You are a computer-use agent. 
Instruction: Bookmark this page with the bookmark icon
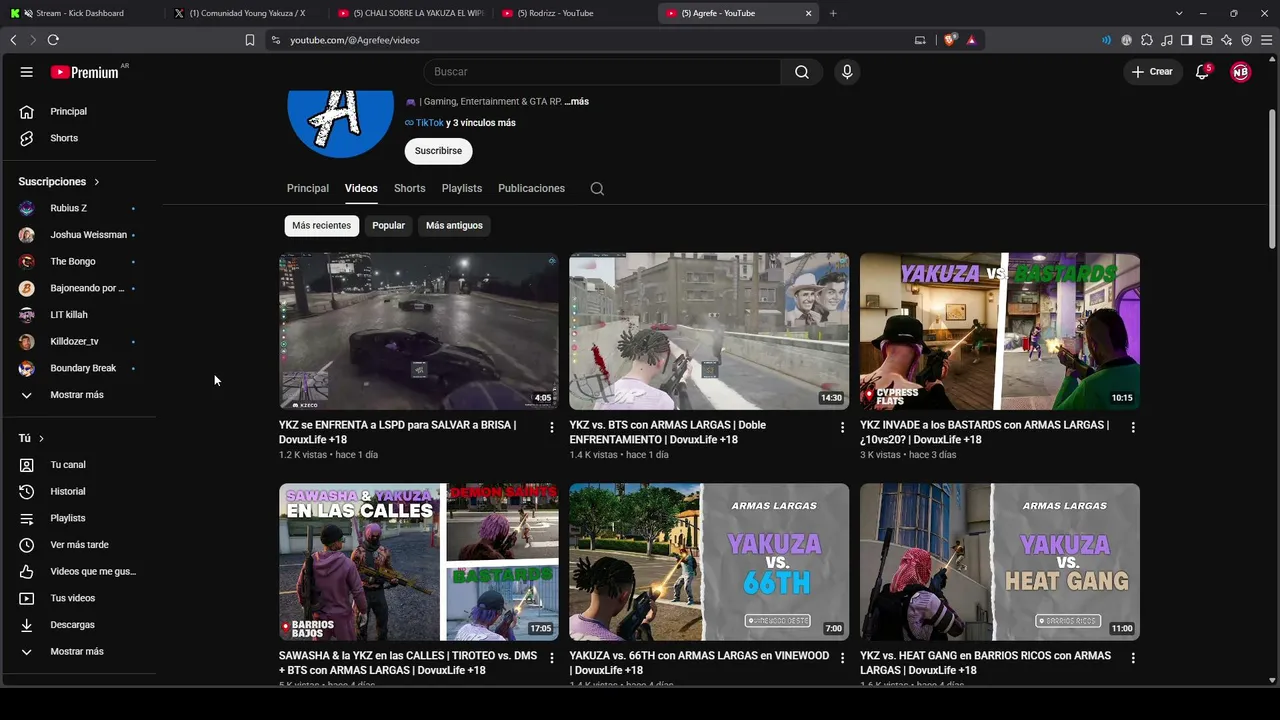[250, 40]
